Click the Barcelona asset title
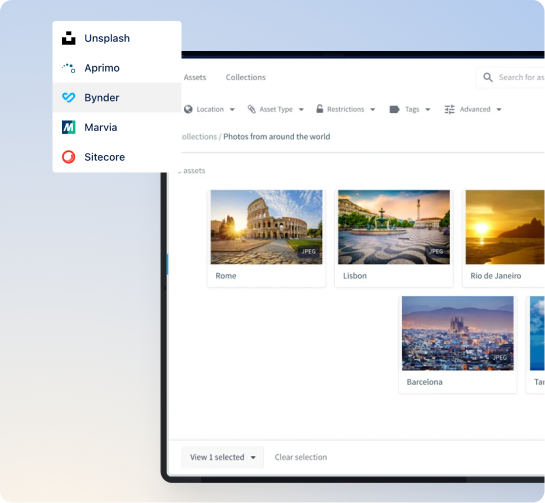This screenshot has height=503, width=545. click(x=424, y=382)
